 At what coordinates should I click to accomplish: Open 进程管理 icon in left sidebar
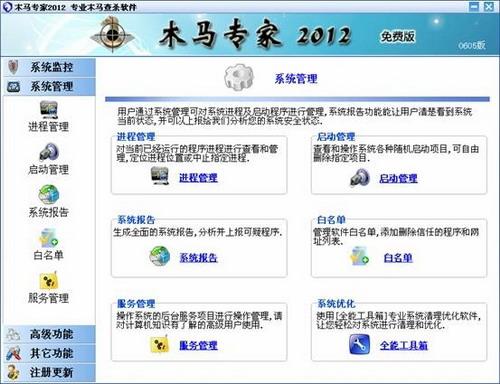tap(49, 110)
